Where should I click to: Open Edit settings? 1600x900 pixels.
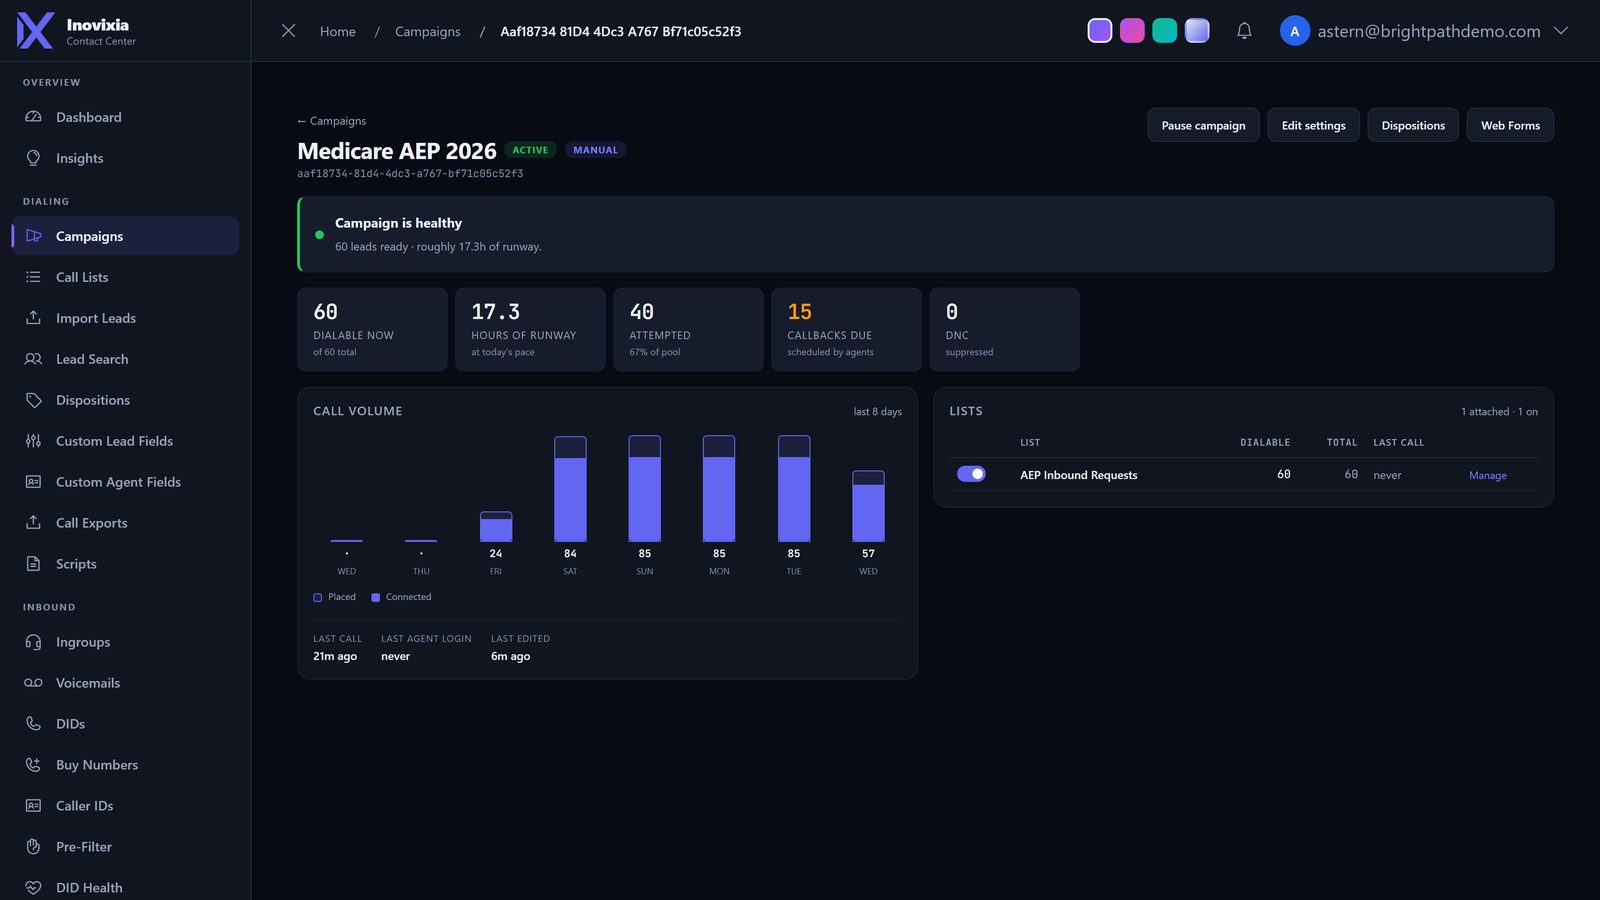click(1313, 125)
